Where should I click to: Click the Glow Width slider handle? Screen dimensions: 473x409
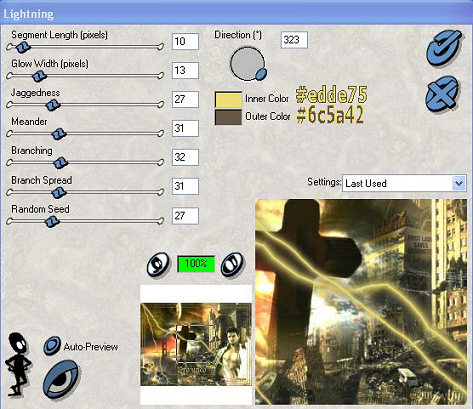tap(39, 76)
